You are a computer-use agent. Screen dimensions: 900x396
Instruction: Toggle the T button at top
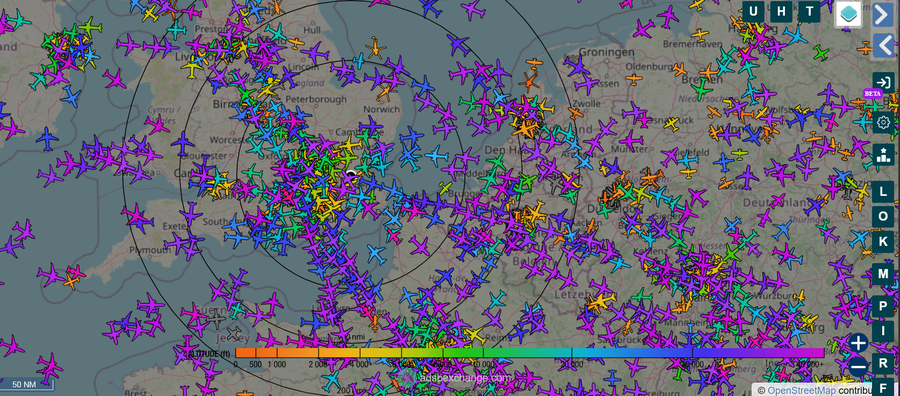(809, 11)
